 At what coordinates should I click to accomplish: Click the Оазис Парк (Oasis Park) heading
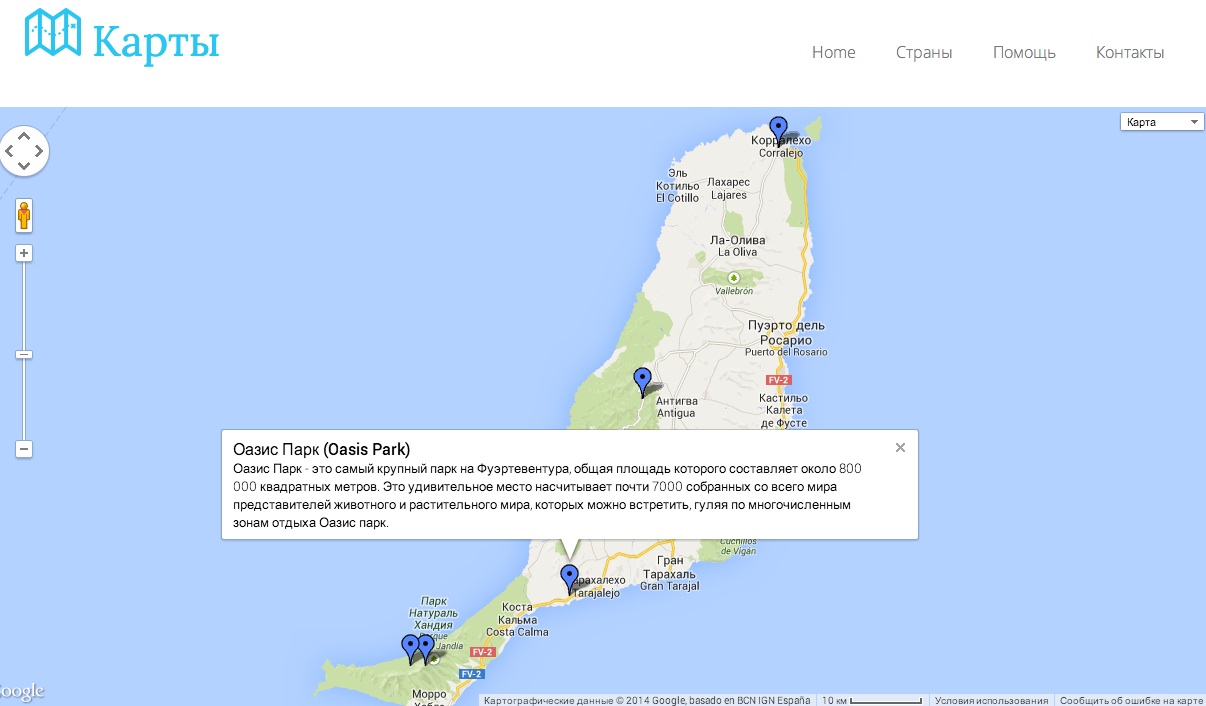(x=321, y=449)
